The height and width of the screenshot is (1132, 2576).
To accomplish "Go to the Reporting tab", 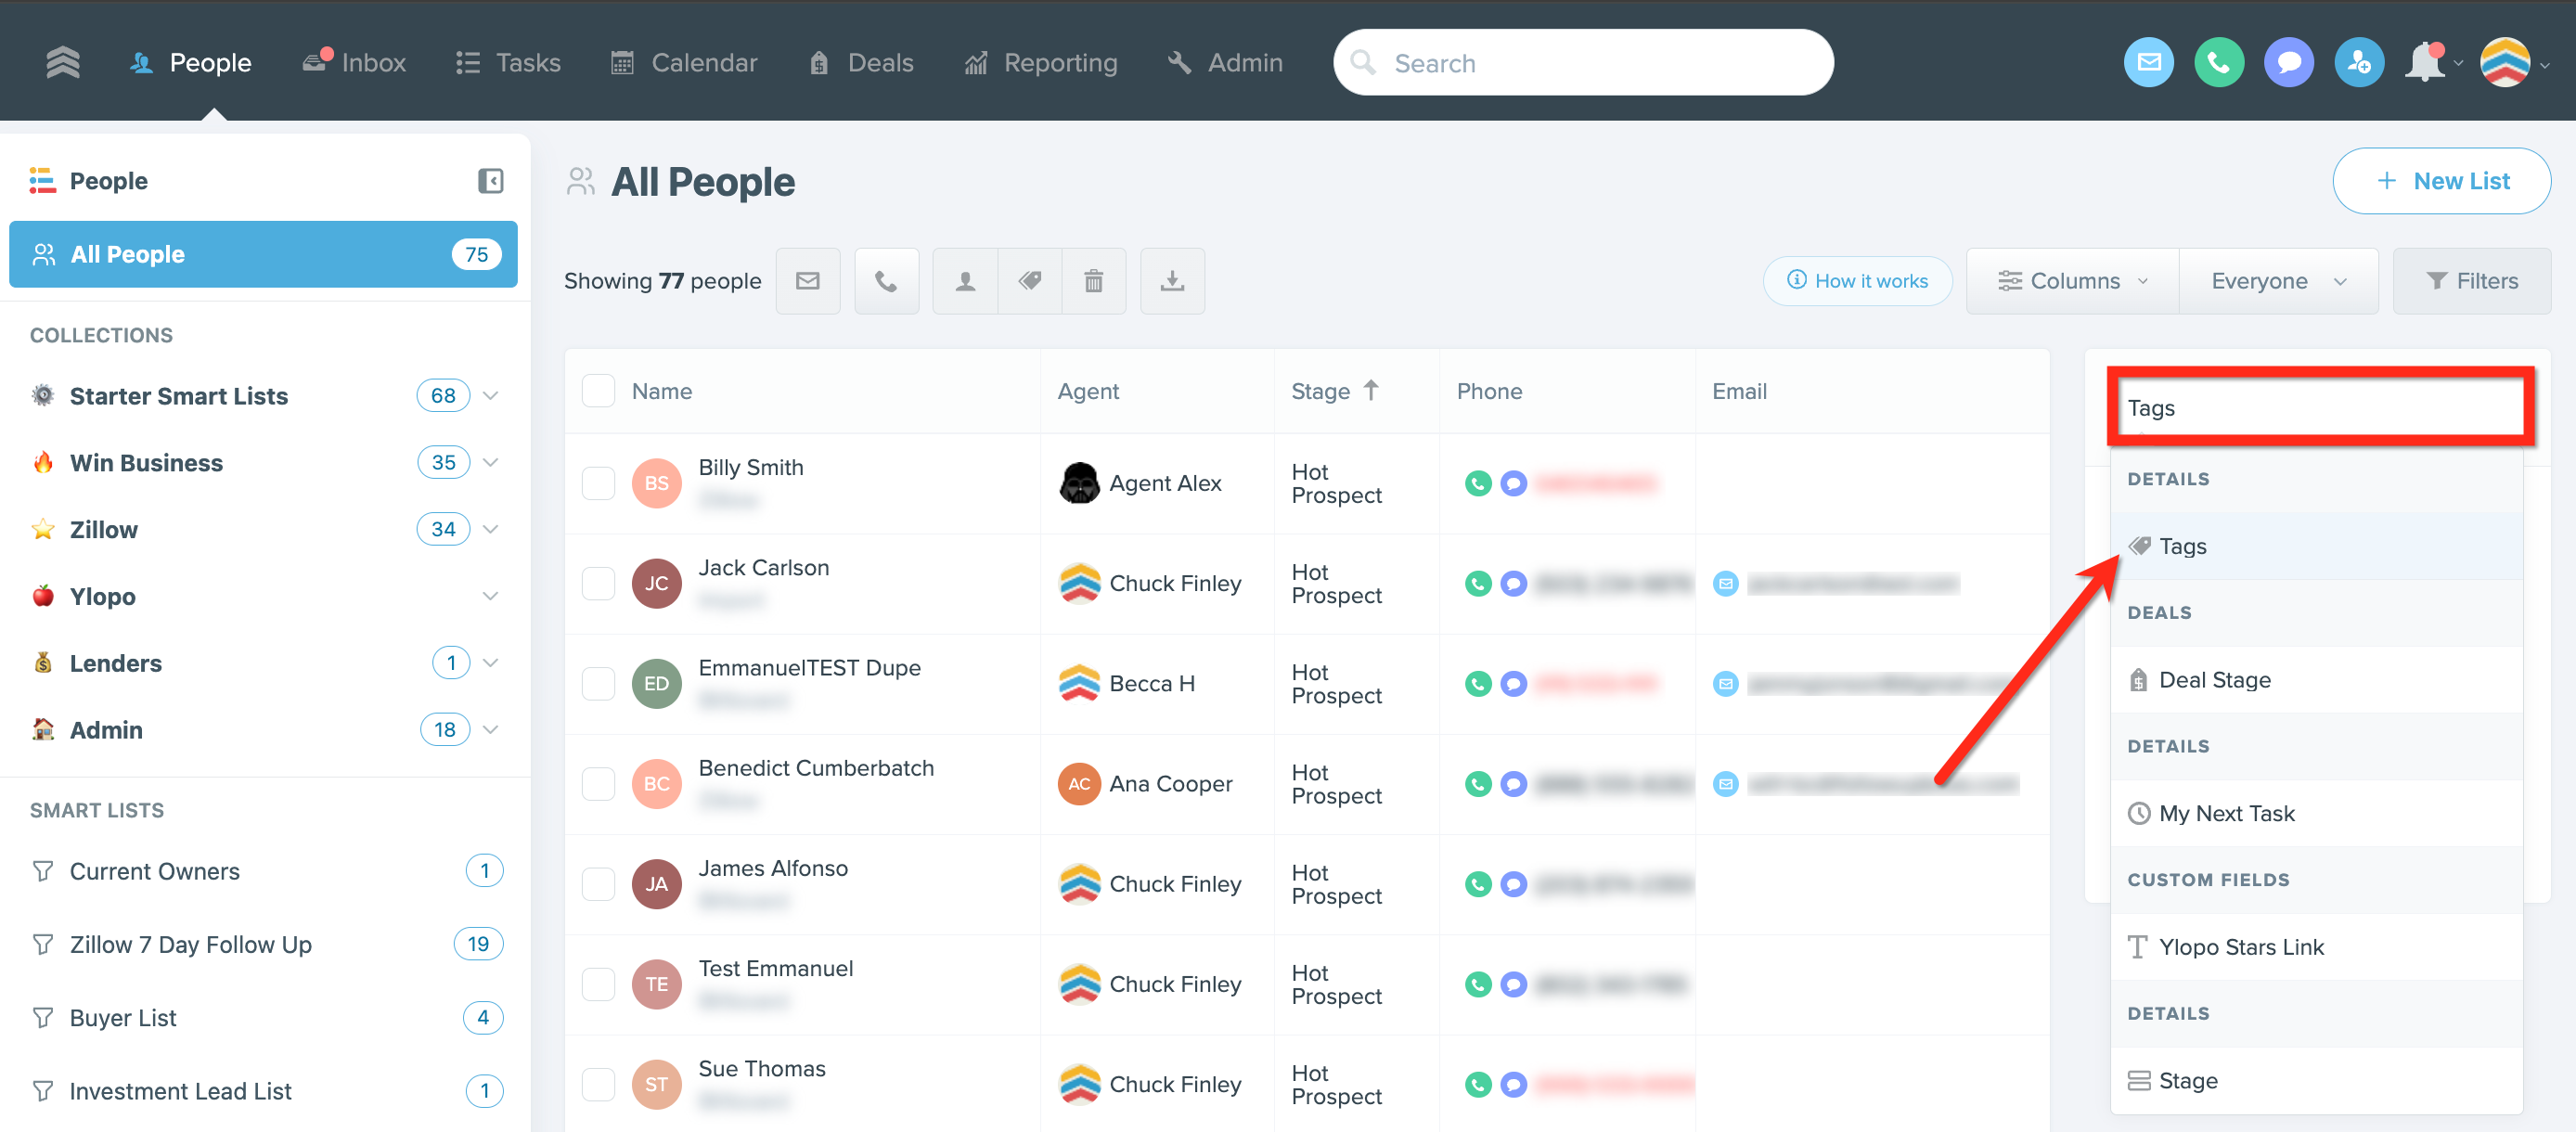I will [x=1041, y=62].
